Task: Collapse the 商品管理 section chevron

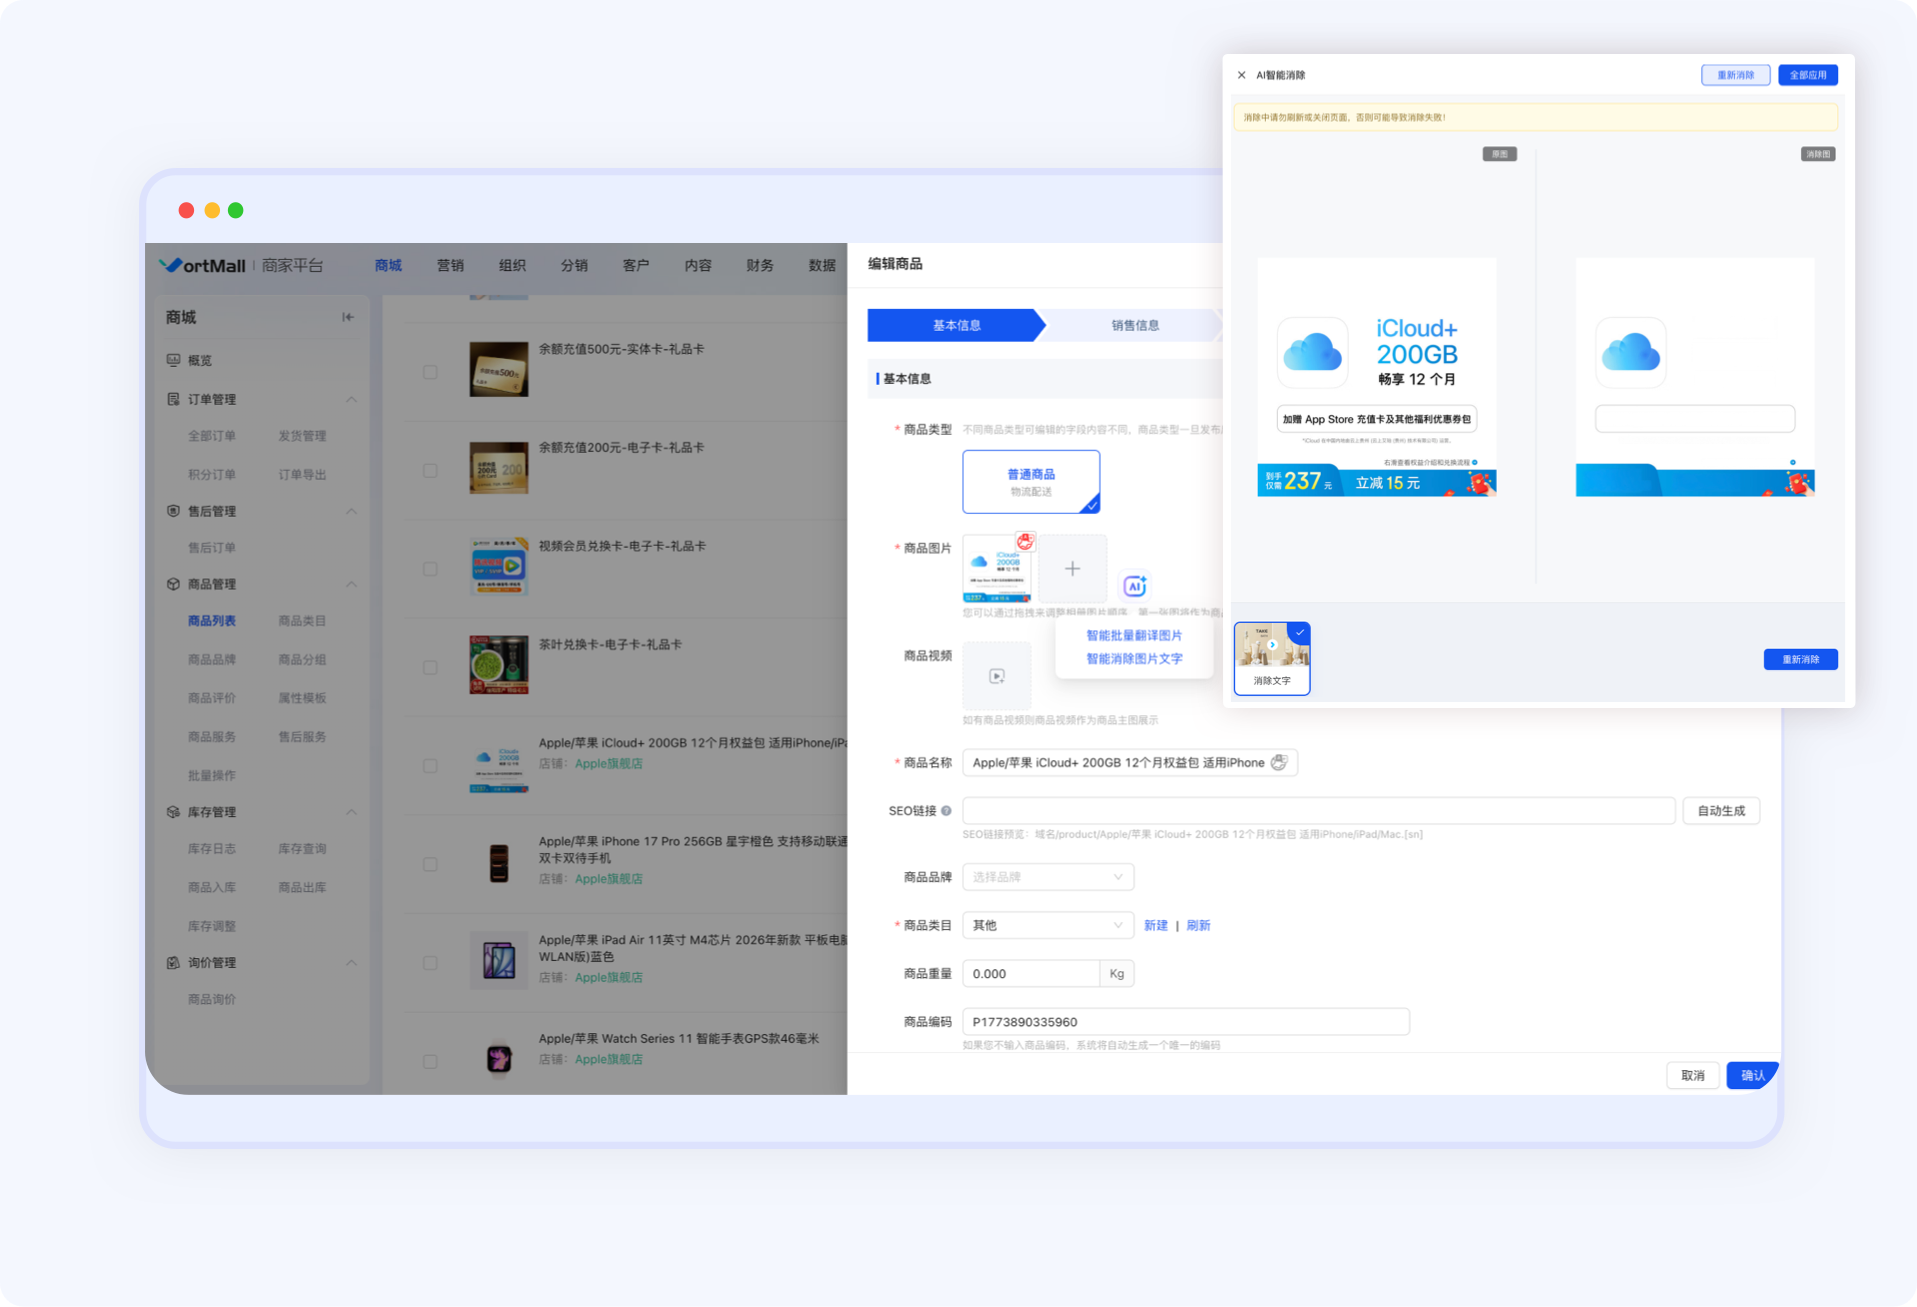Action: pyautogui.click(x=351, y=584)
